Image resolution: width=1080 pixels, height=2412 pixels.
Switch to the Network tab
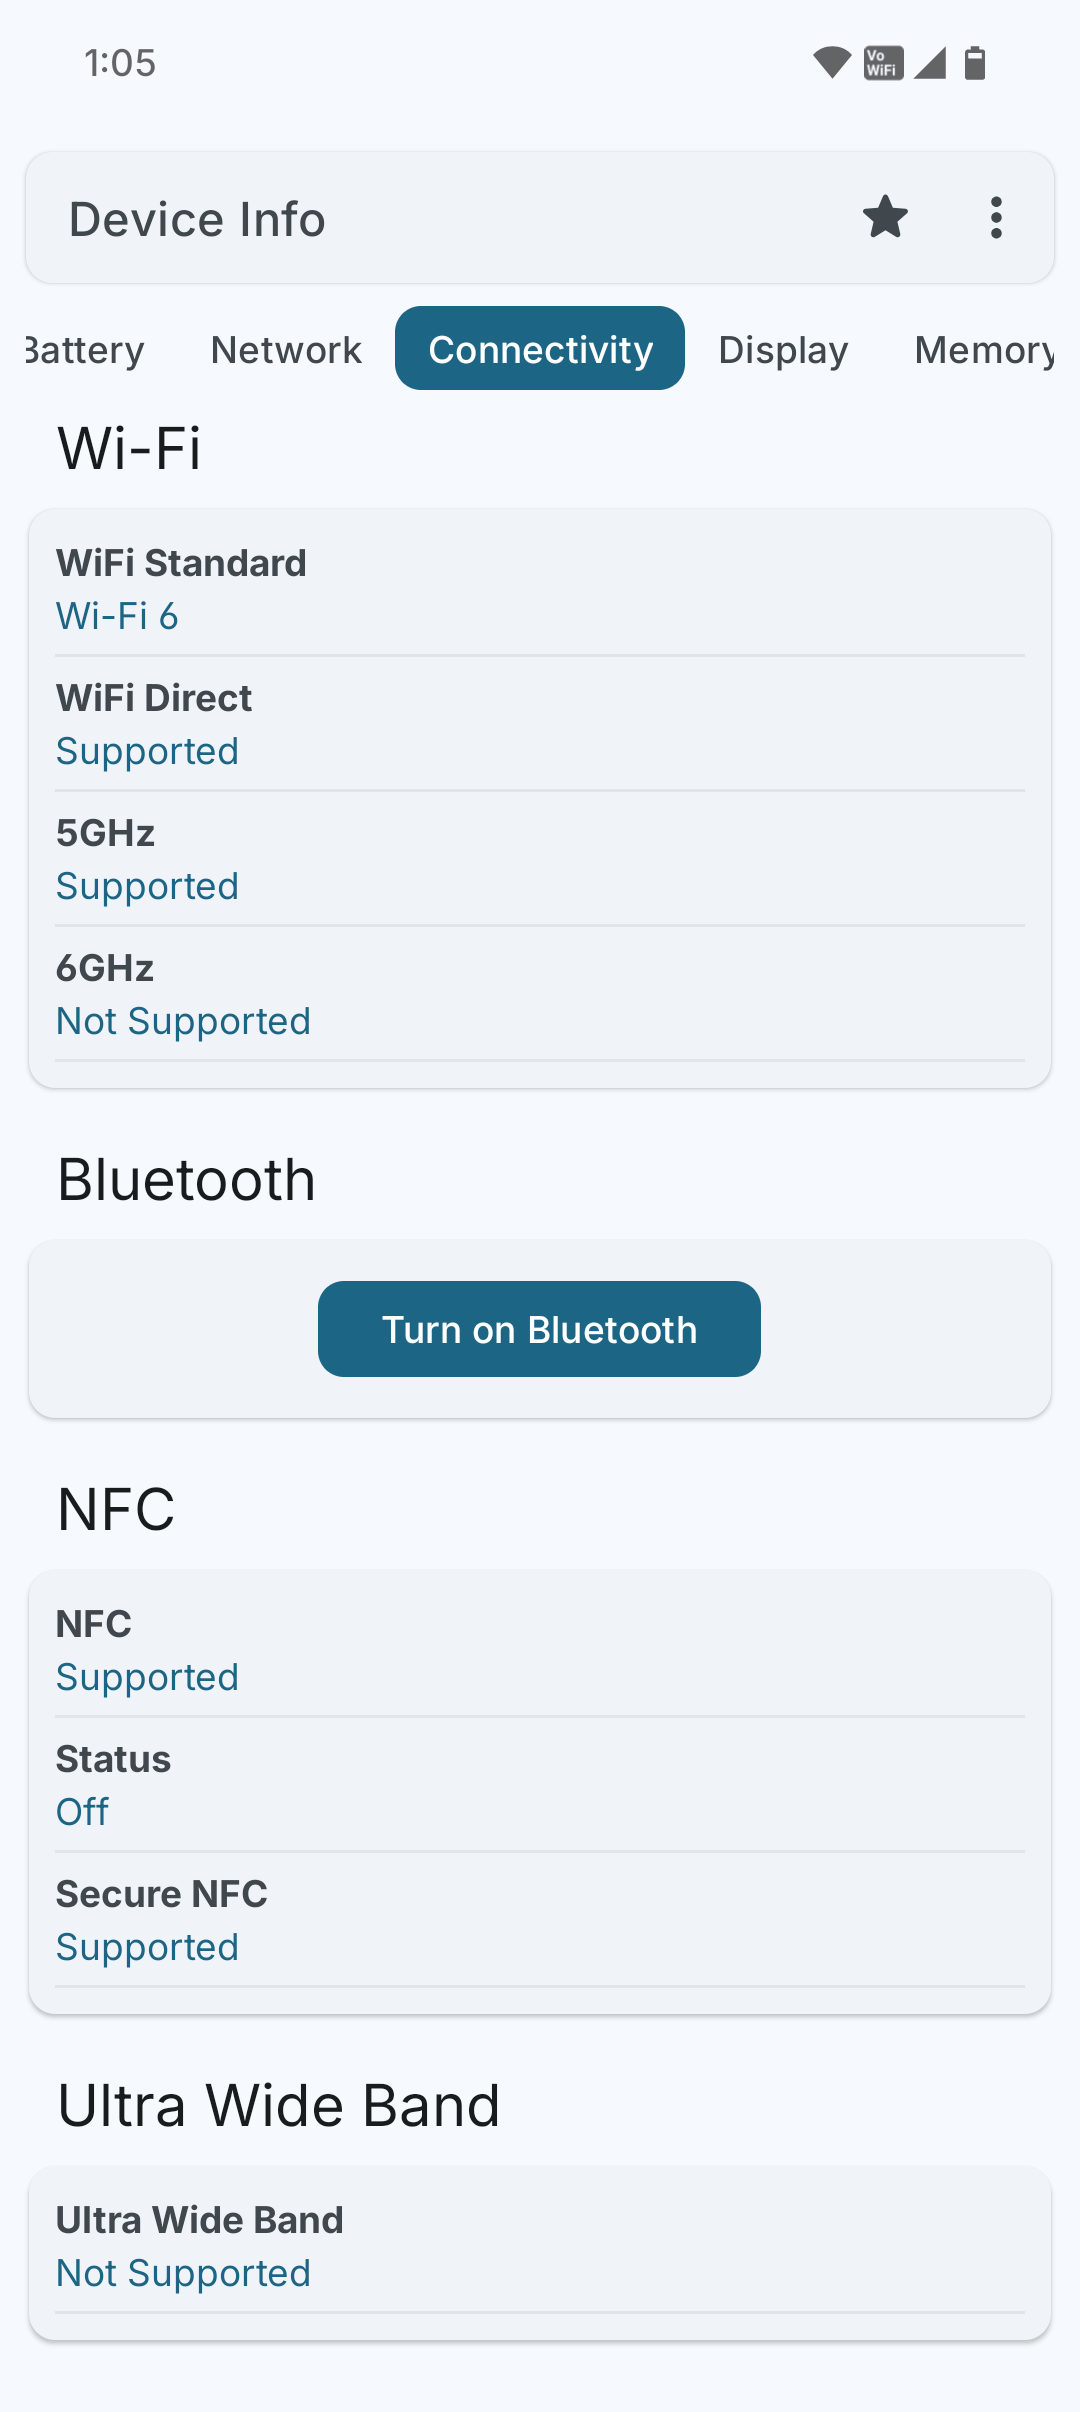point(286,350)
